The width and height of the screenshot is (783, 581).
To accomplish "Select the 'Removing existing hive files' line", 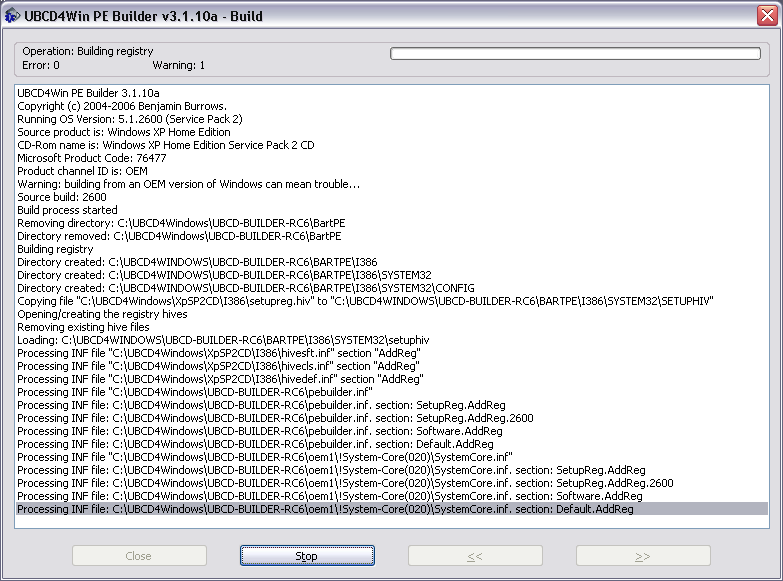I will 84,327.
